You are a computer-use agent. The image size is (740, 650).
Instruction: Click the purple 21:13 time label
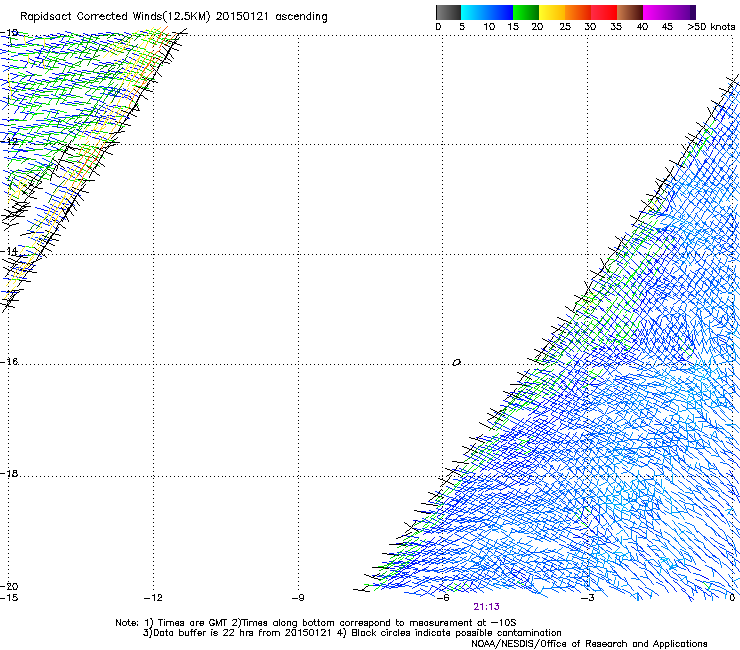coord(486,607)
